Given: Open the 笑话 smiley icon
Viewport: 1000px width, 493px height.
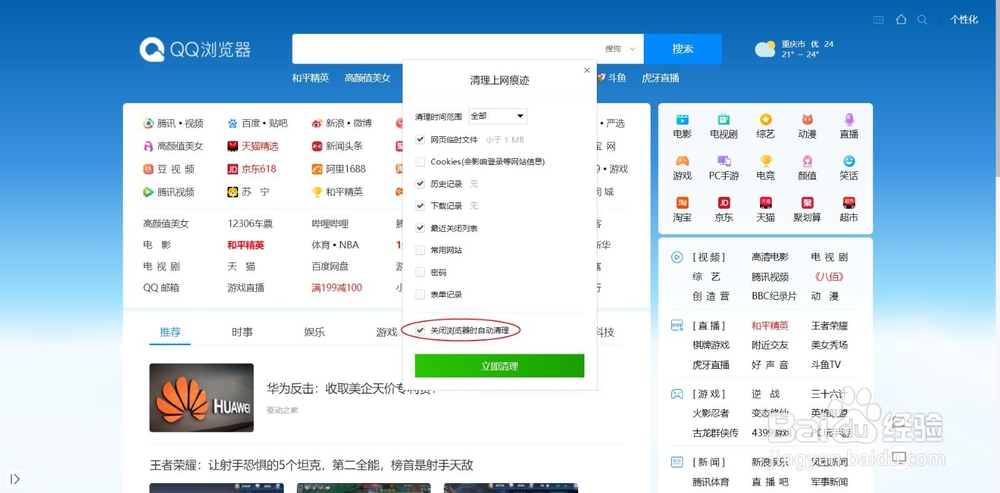Looking at the screenshot, I should (849, 161).
